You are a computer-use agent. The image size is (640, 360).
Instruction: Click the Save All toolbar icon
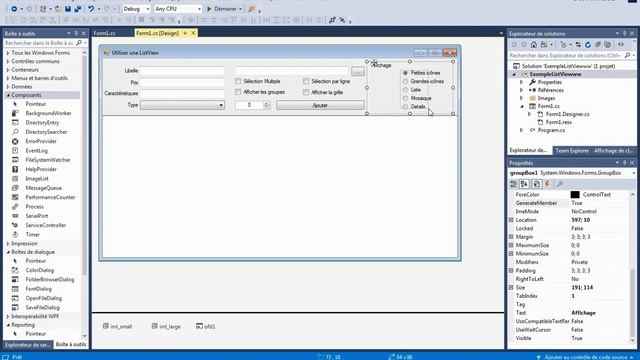coord(78,9)
